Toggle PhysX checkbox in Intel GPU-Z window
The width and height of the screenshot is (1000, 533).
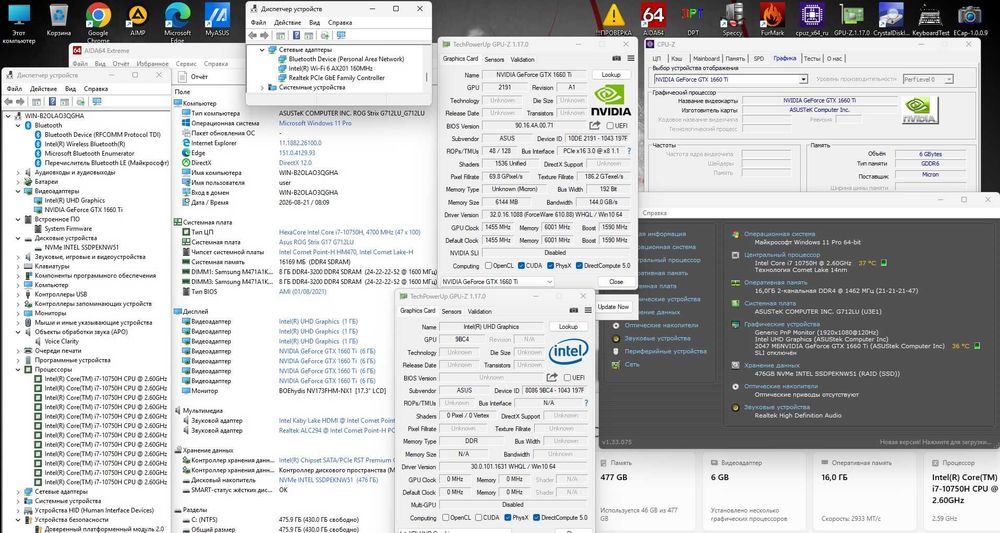point(508,518)
